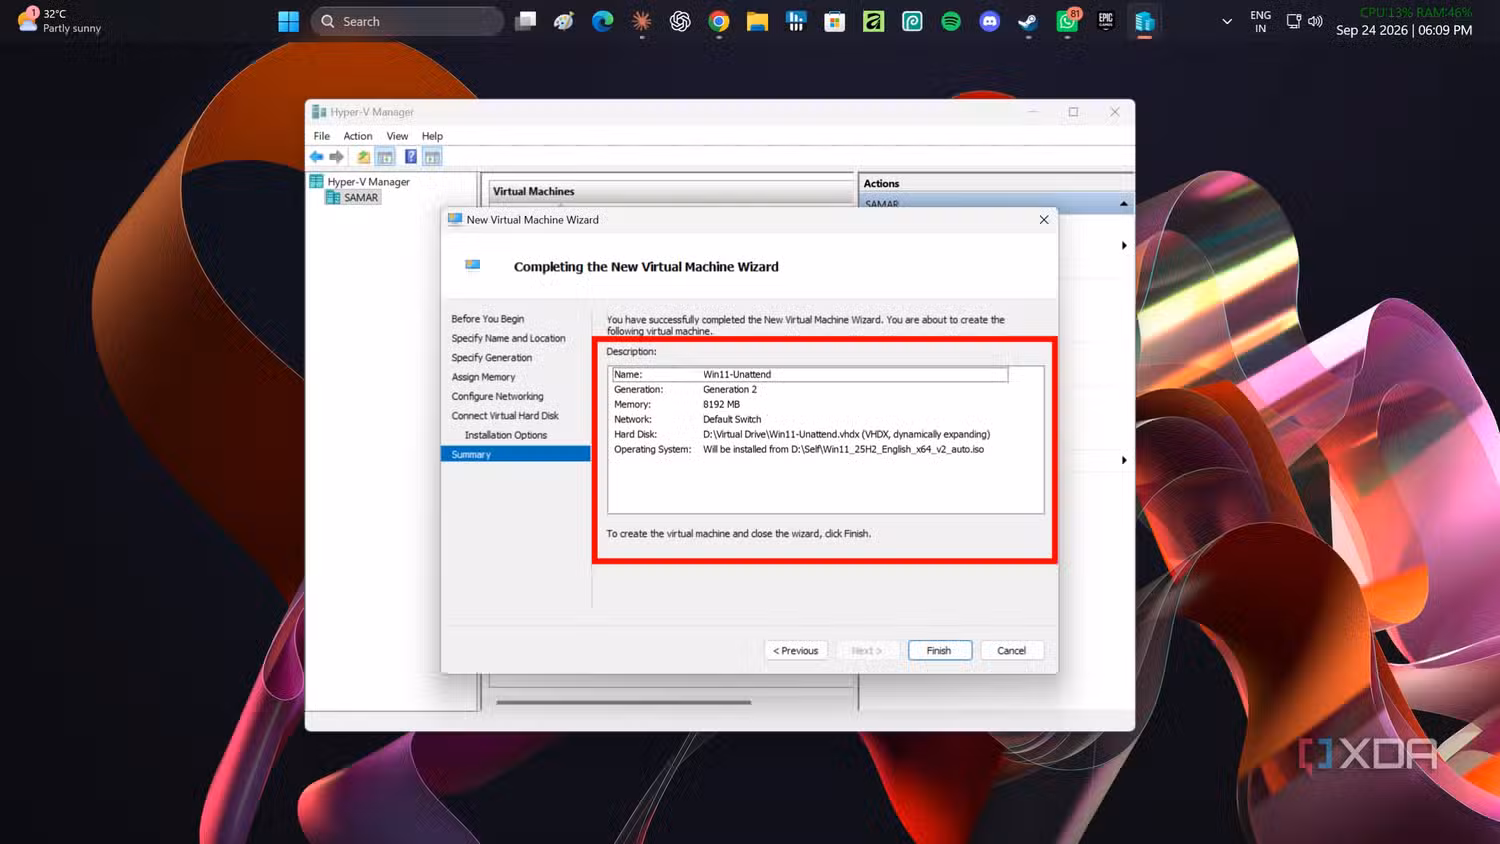
Task: Open the Help menu
Action: [x=432, y=136]
